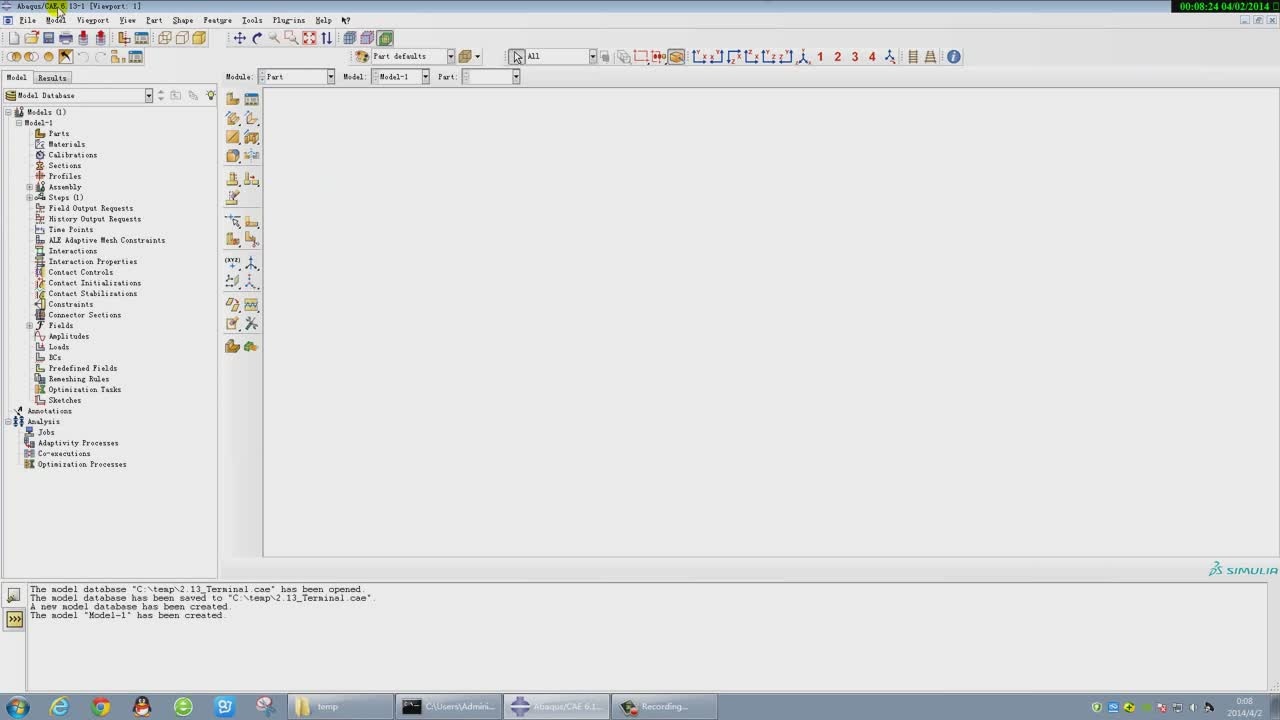Select the Pan View tool
Viewport: 1280px width, 720px height.
tap(240, 38)
